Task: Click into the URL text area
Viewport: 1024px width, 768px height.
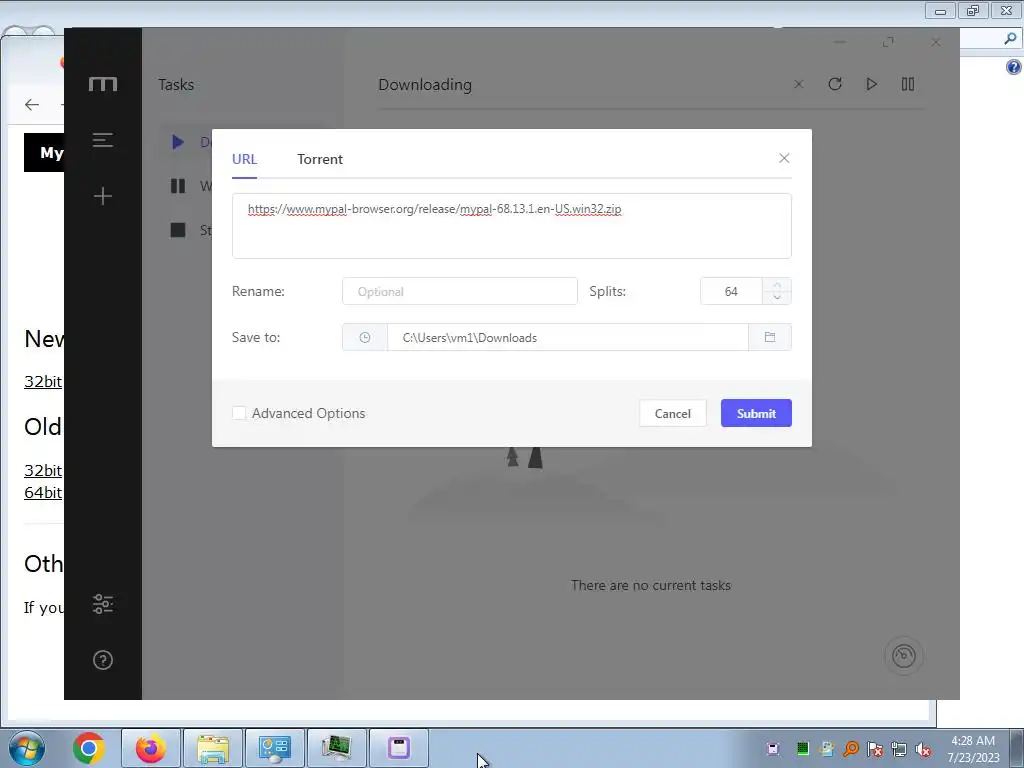Action: (511, 226)
